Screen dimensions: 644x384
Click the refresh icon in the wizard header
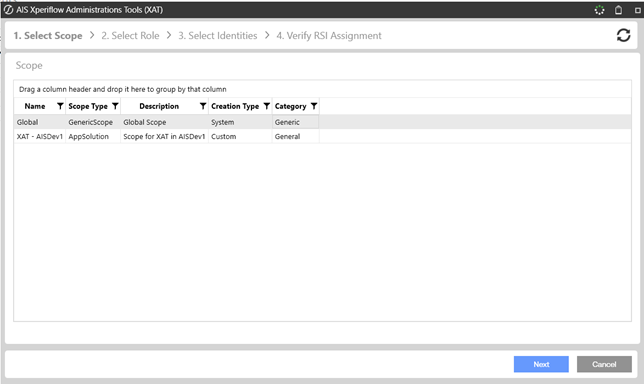coord(623,35)
